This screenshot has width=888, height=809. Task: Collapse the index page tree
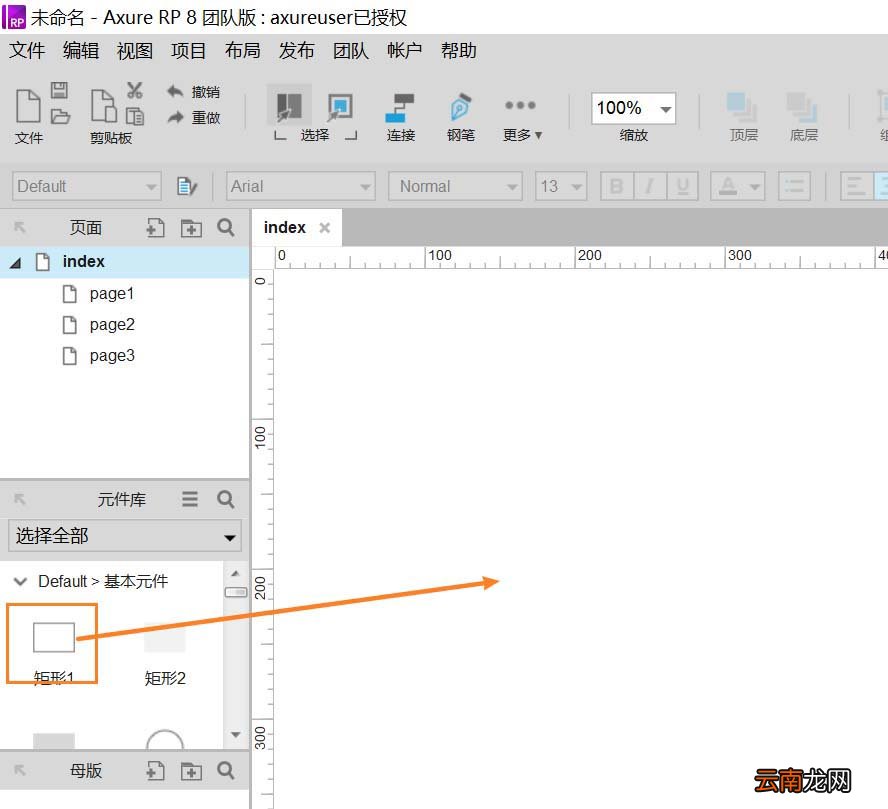pos(16,263)
